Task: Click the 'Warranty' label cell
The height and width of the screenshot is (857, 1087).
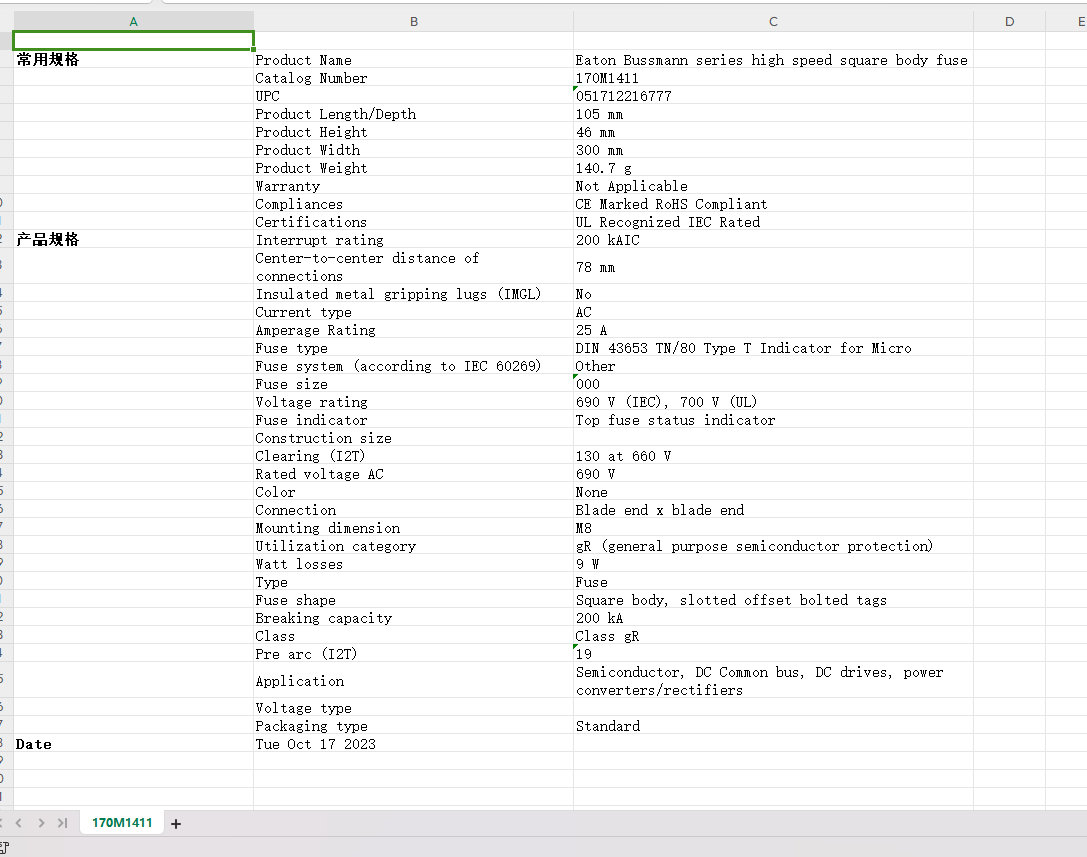Action: pos(414,186)
